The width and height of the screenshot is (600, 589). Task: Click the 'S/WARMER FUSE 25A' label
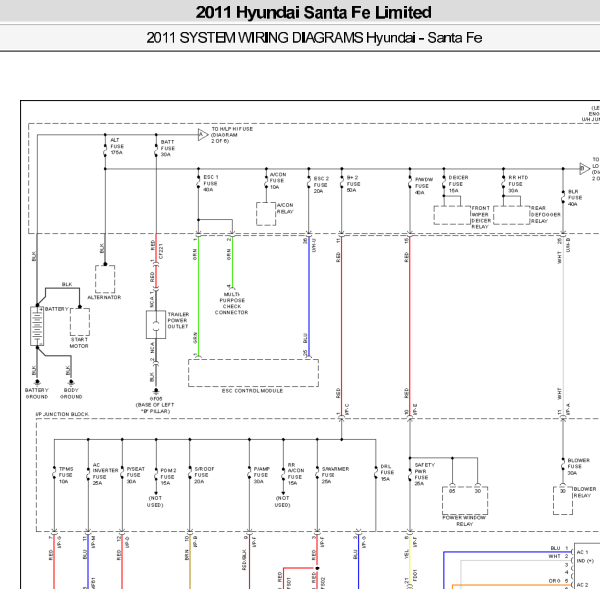pyautogui.click(x=335, y=475)
